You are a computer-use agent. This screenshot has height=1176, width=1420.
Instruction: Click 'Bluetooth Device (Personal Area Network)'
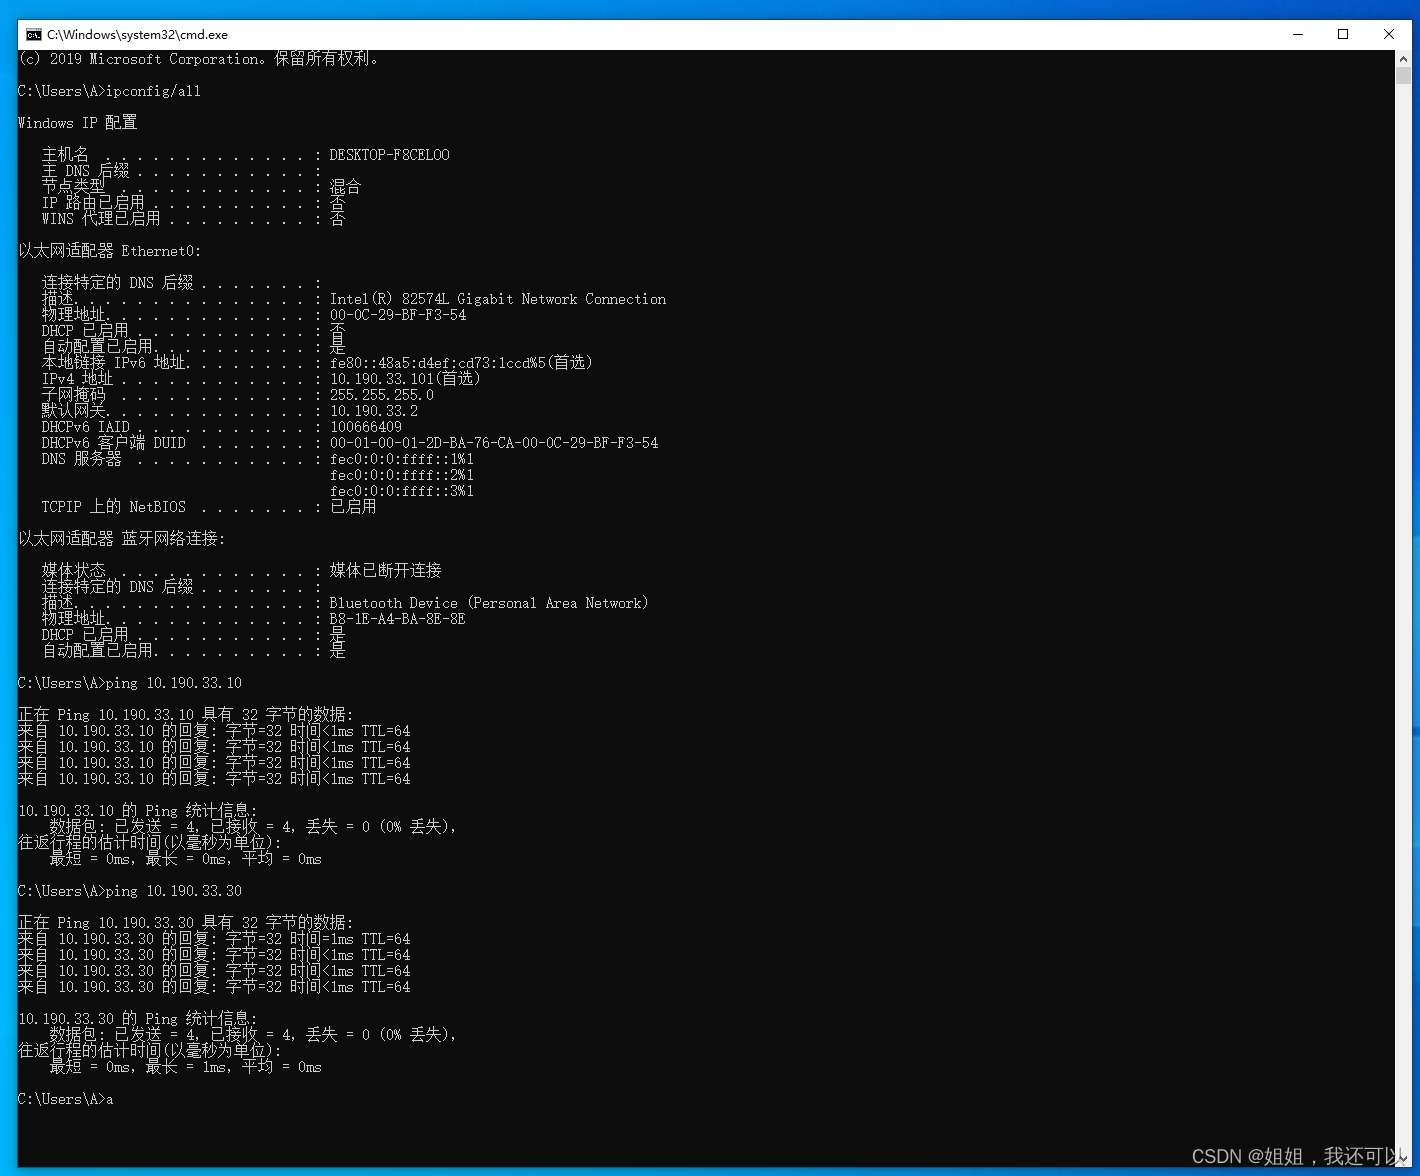489,603
